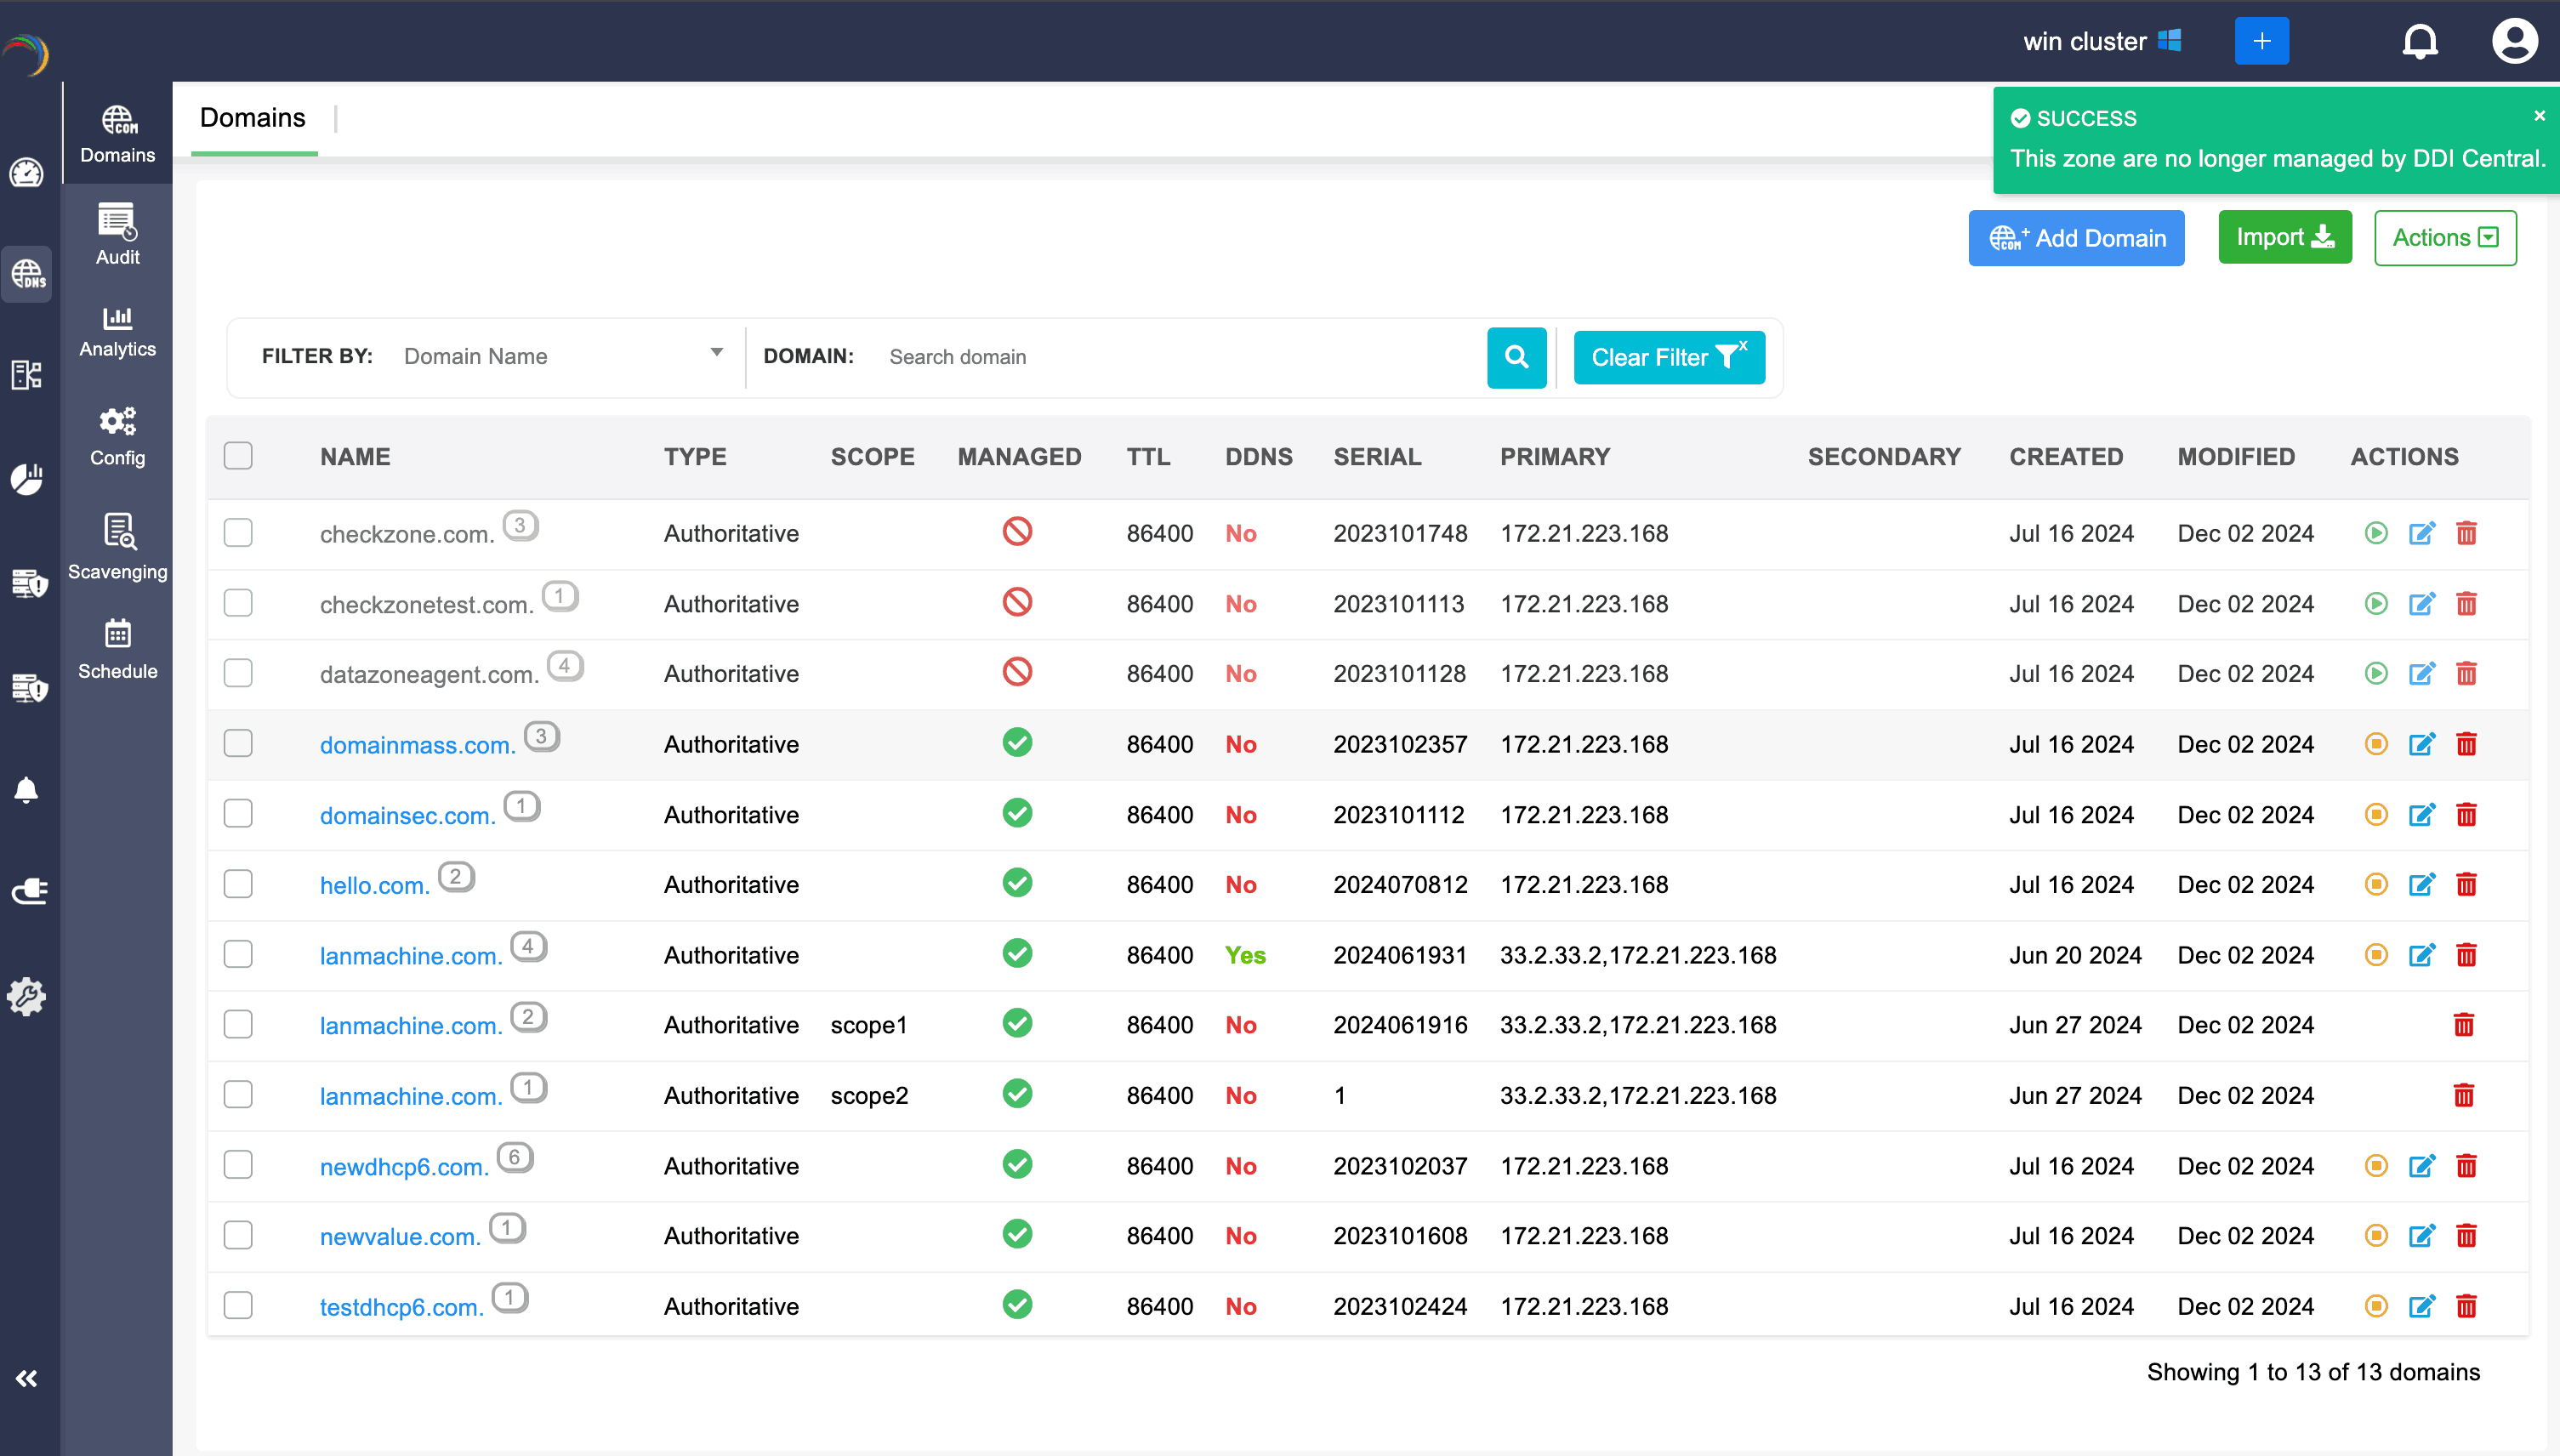Click the magnifier search button
This screenshot has width=2560, height=1456.
click(x=1516, y=357)
